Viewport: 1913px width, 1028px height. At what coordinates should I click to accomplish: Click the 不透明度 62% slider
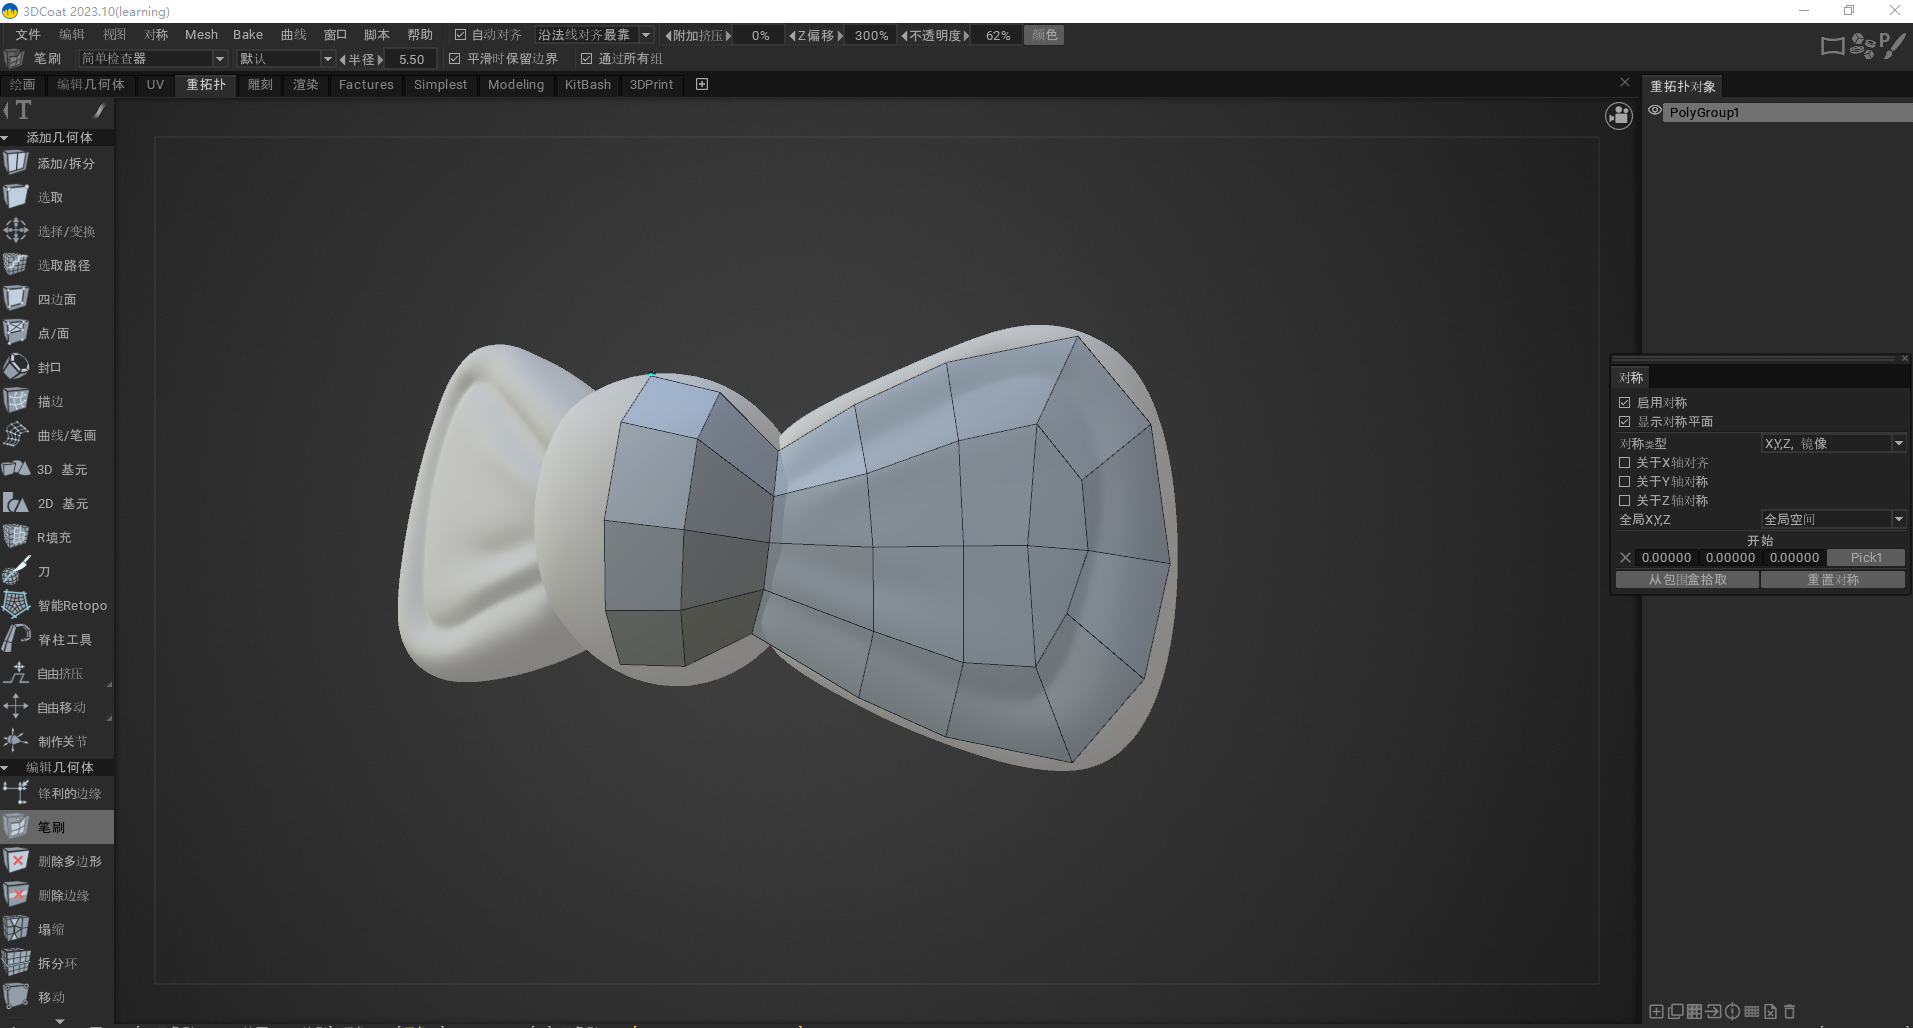point(997,35)
